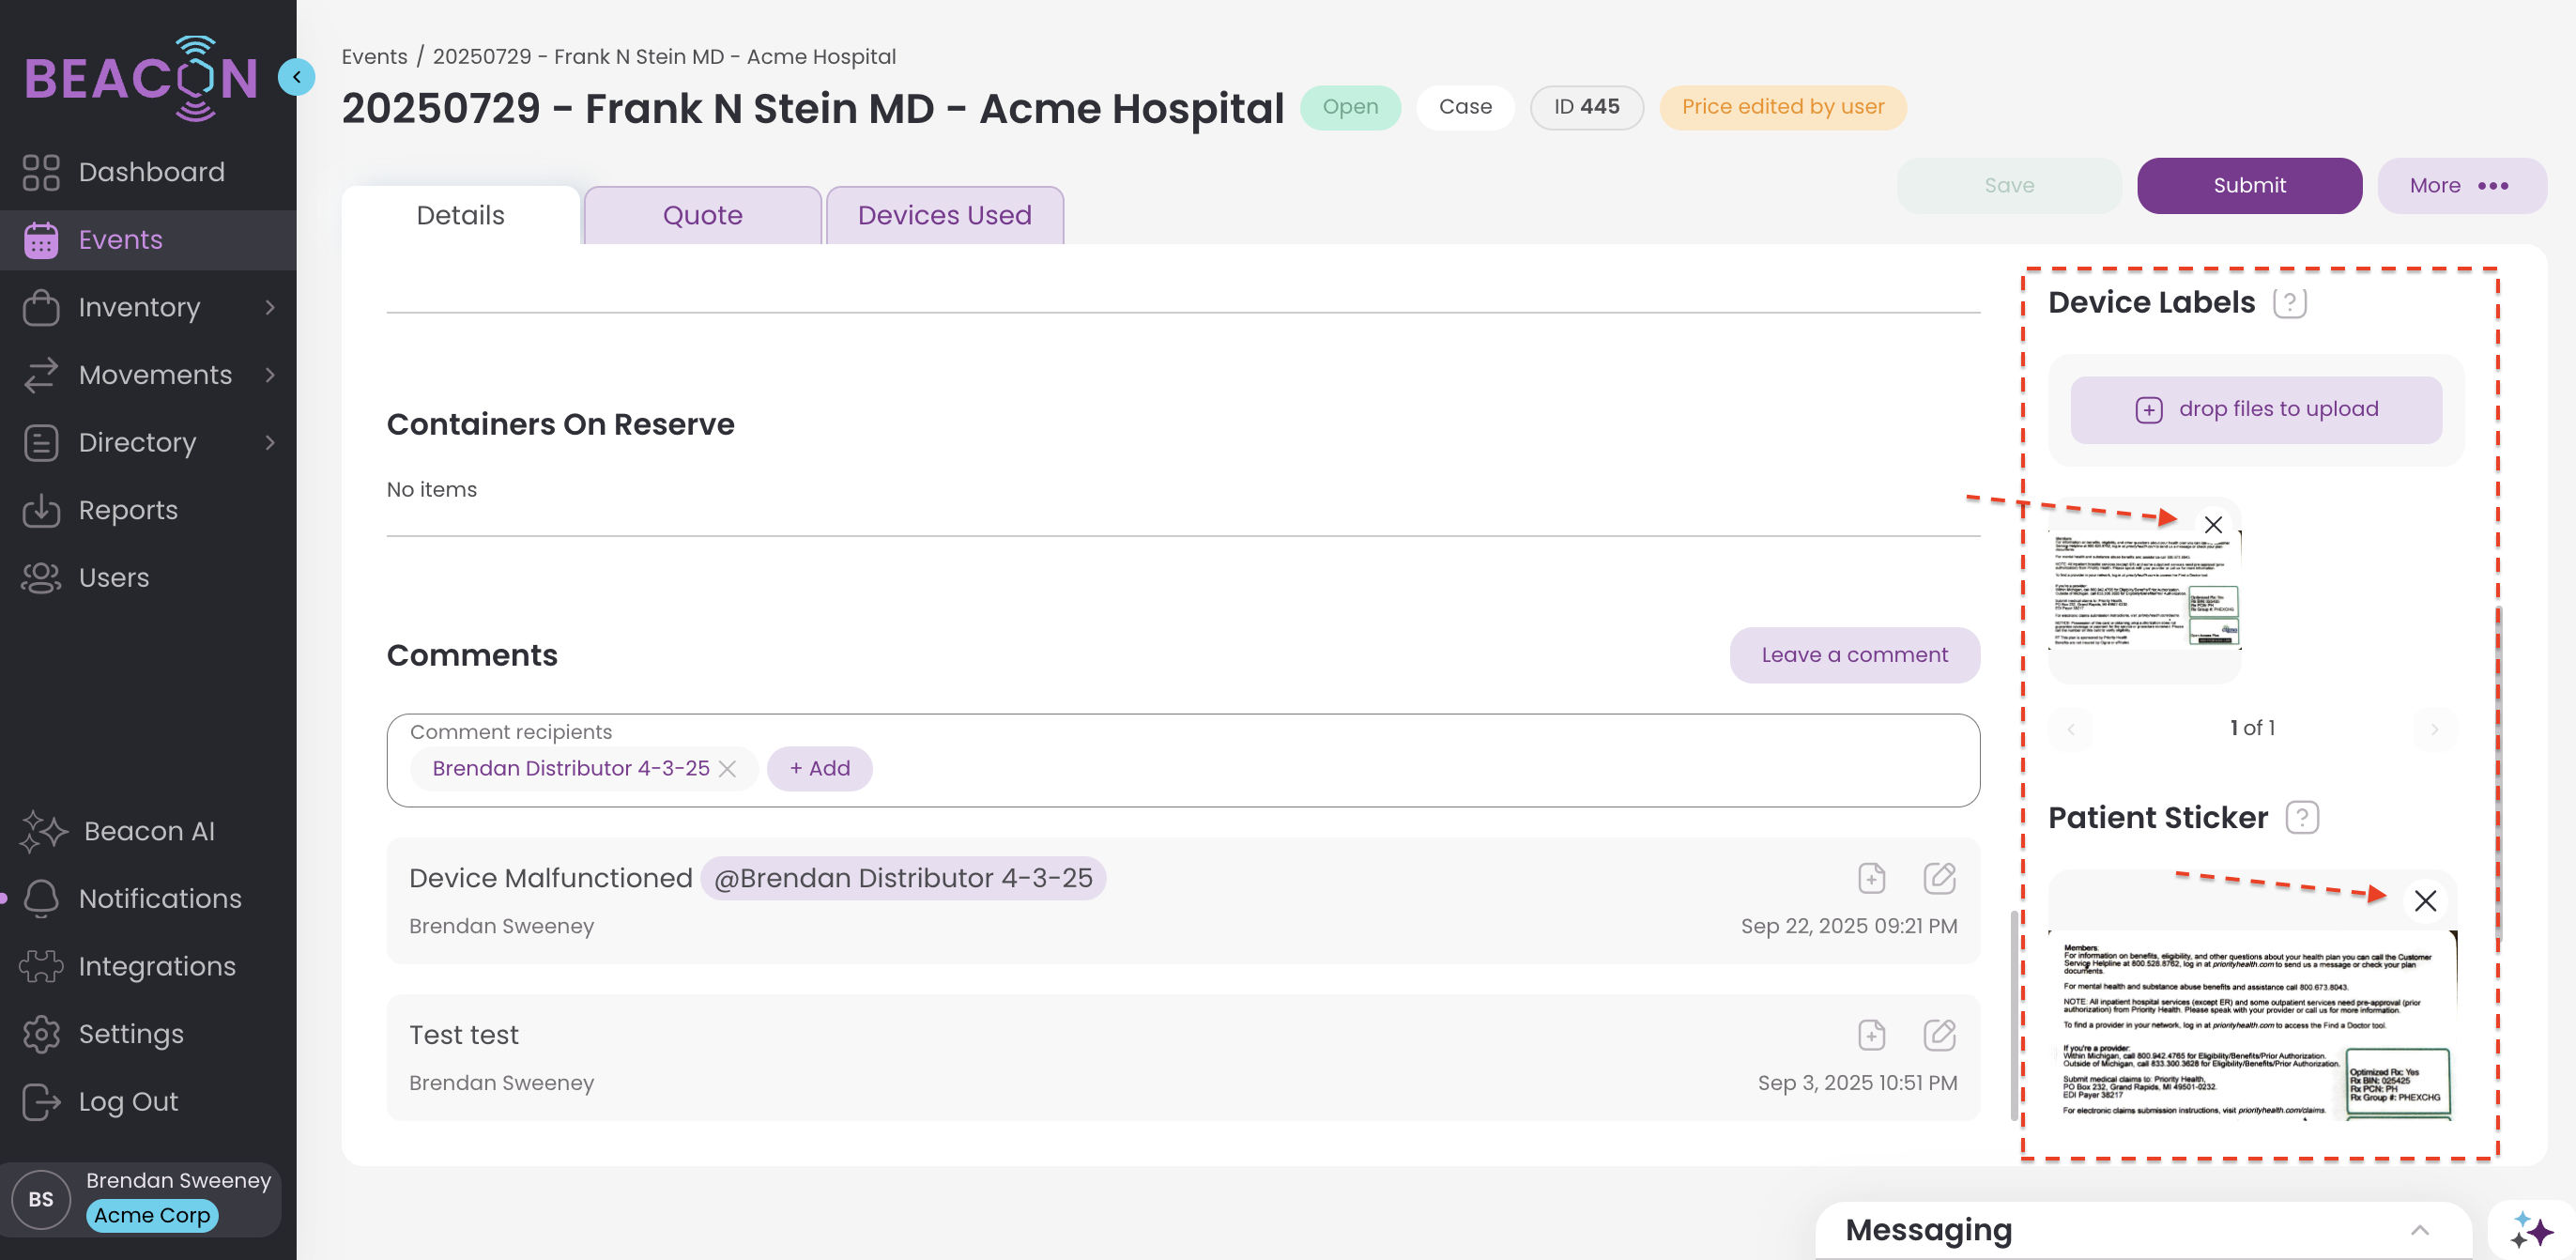
Task: Expand the Inventory submenu
Action: (x=269, y=307)
